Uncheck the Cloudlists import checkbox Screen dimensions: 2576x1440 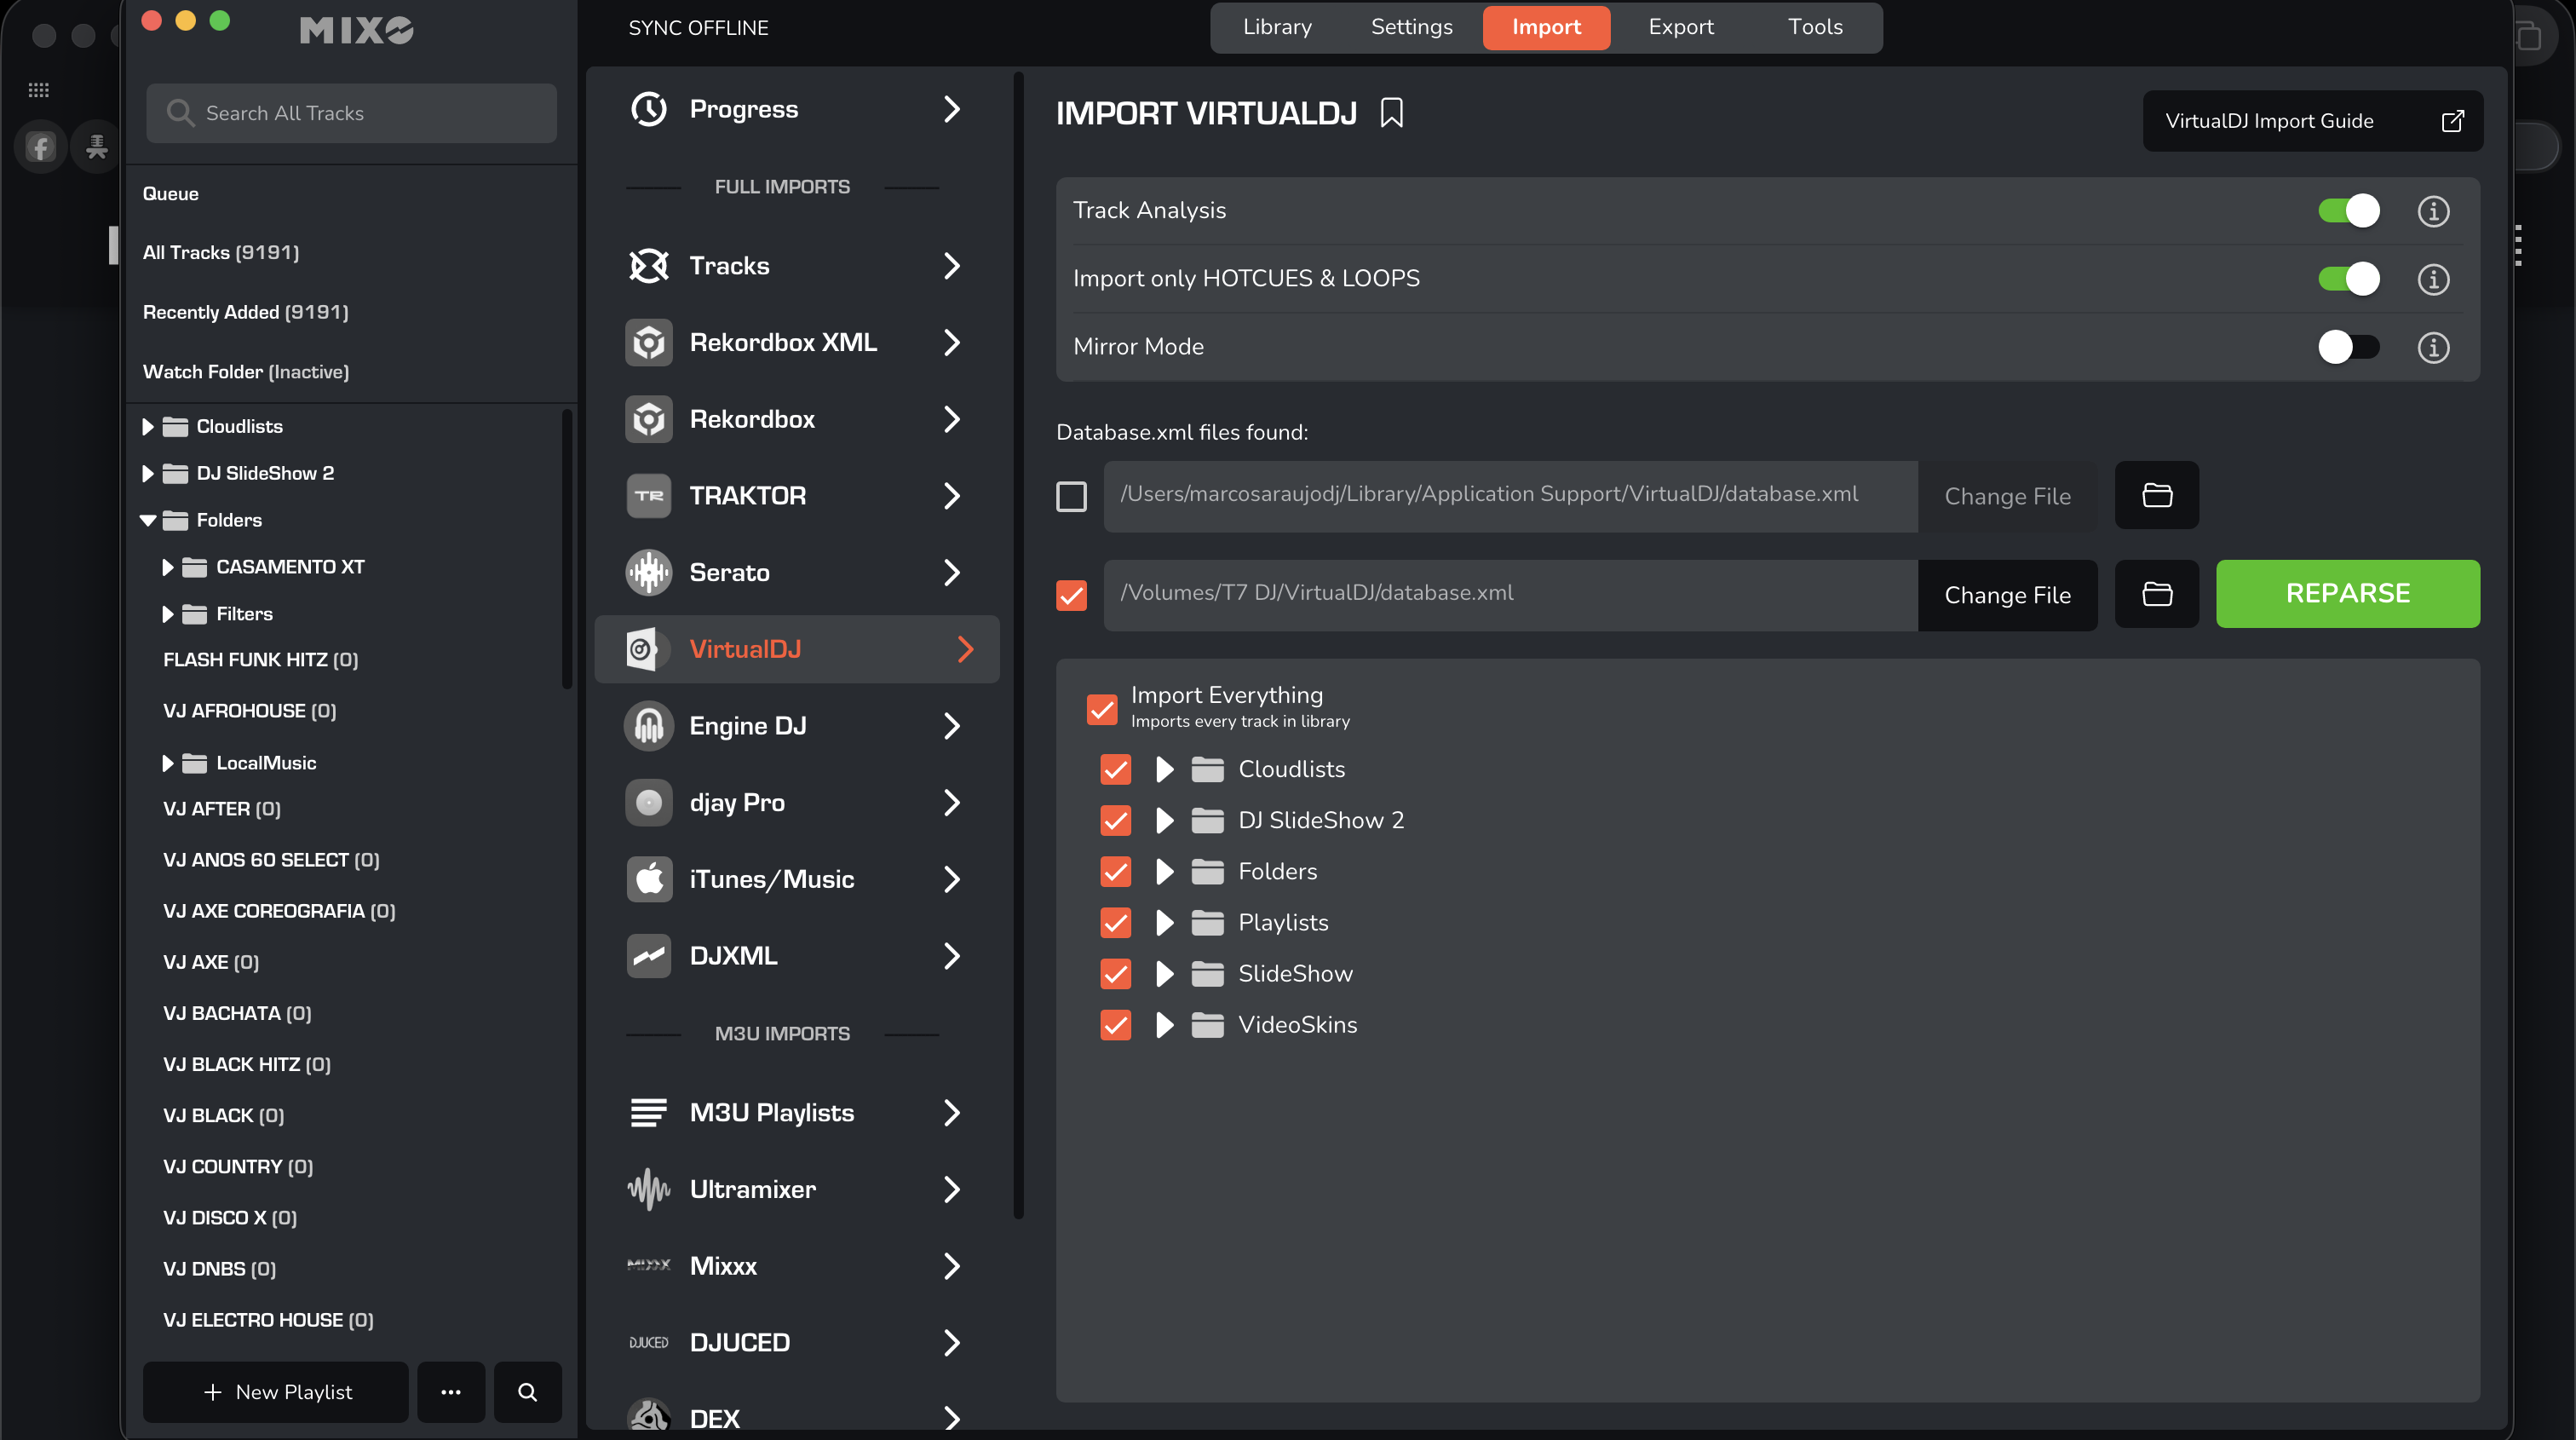tap(1116, 769)
